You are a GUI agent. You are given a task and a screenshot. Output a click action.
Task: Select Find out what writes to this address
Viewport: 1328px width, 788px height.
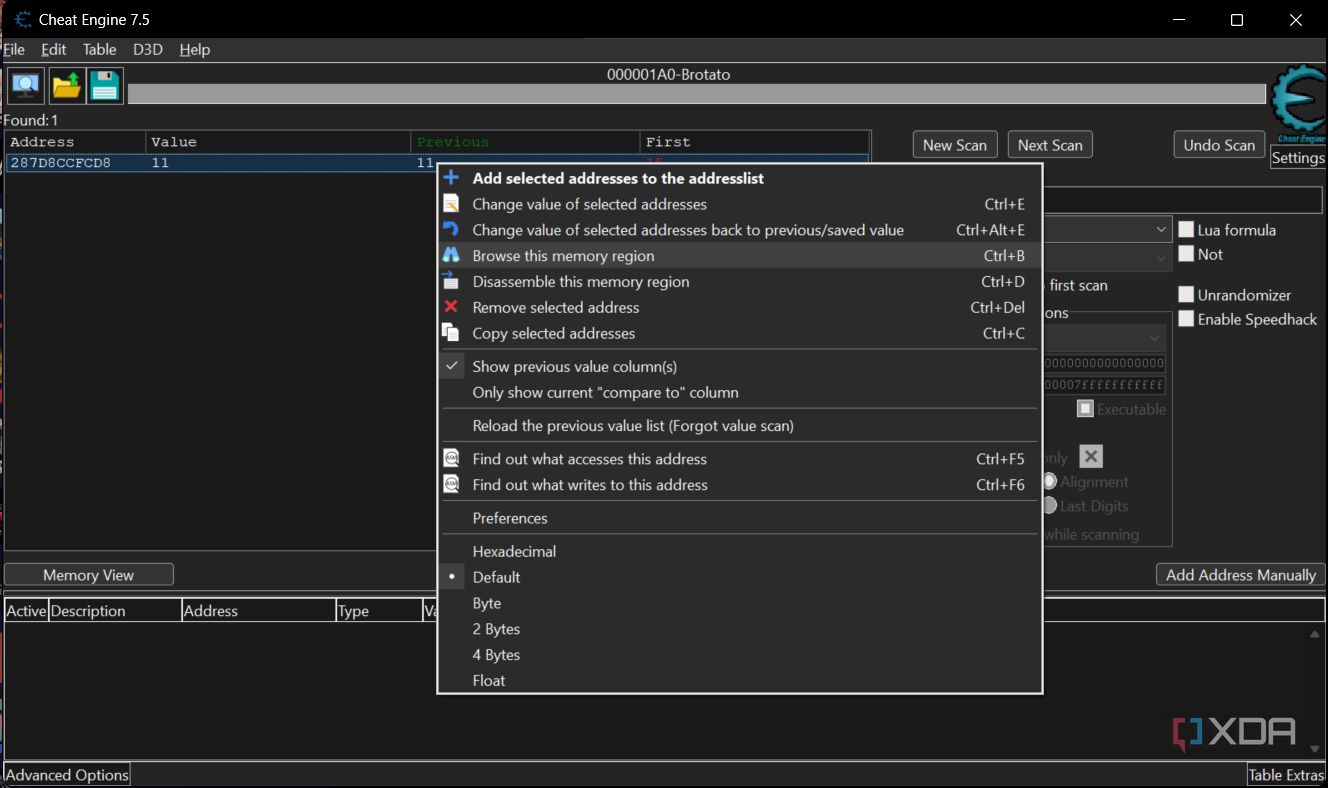[x=590, y=485]
